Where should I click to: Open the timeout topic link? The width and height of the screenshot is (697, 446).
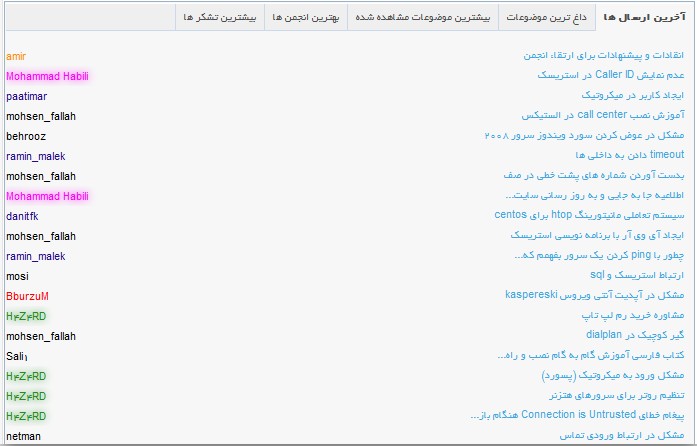point(630,155)
